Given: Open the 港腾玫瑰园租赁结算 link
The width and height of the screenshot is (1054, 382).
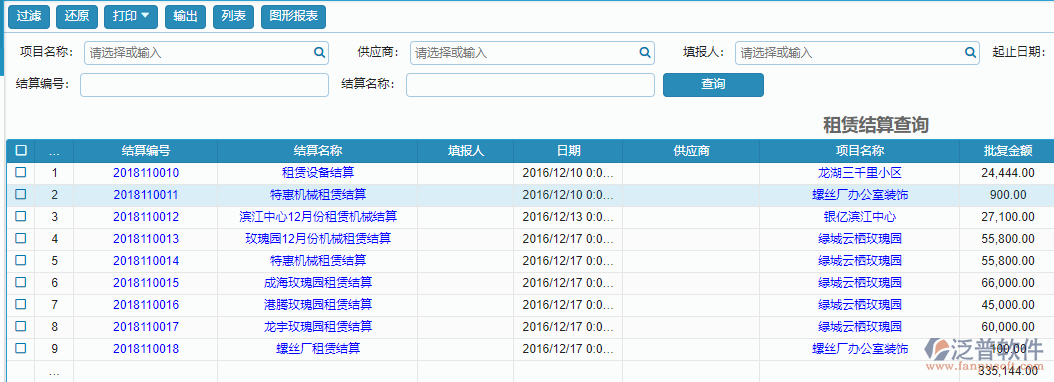Looking at the screenshot, I should (318, 305).
